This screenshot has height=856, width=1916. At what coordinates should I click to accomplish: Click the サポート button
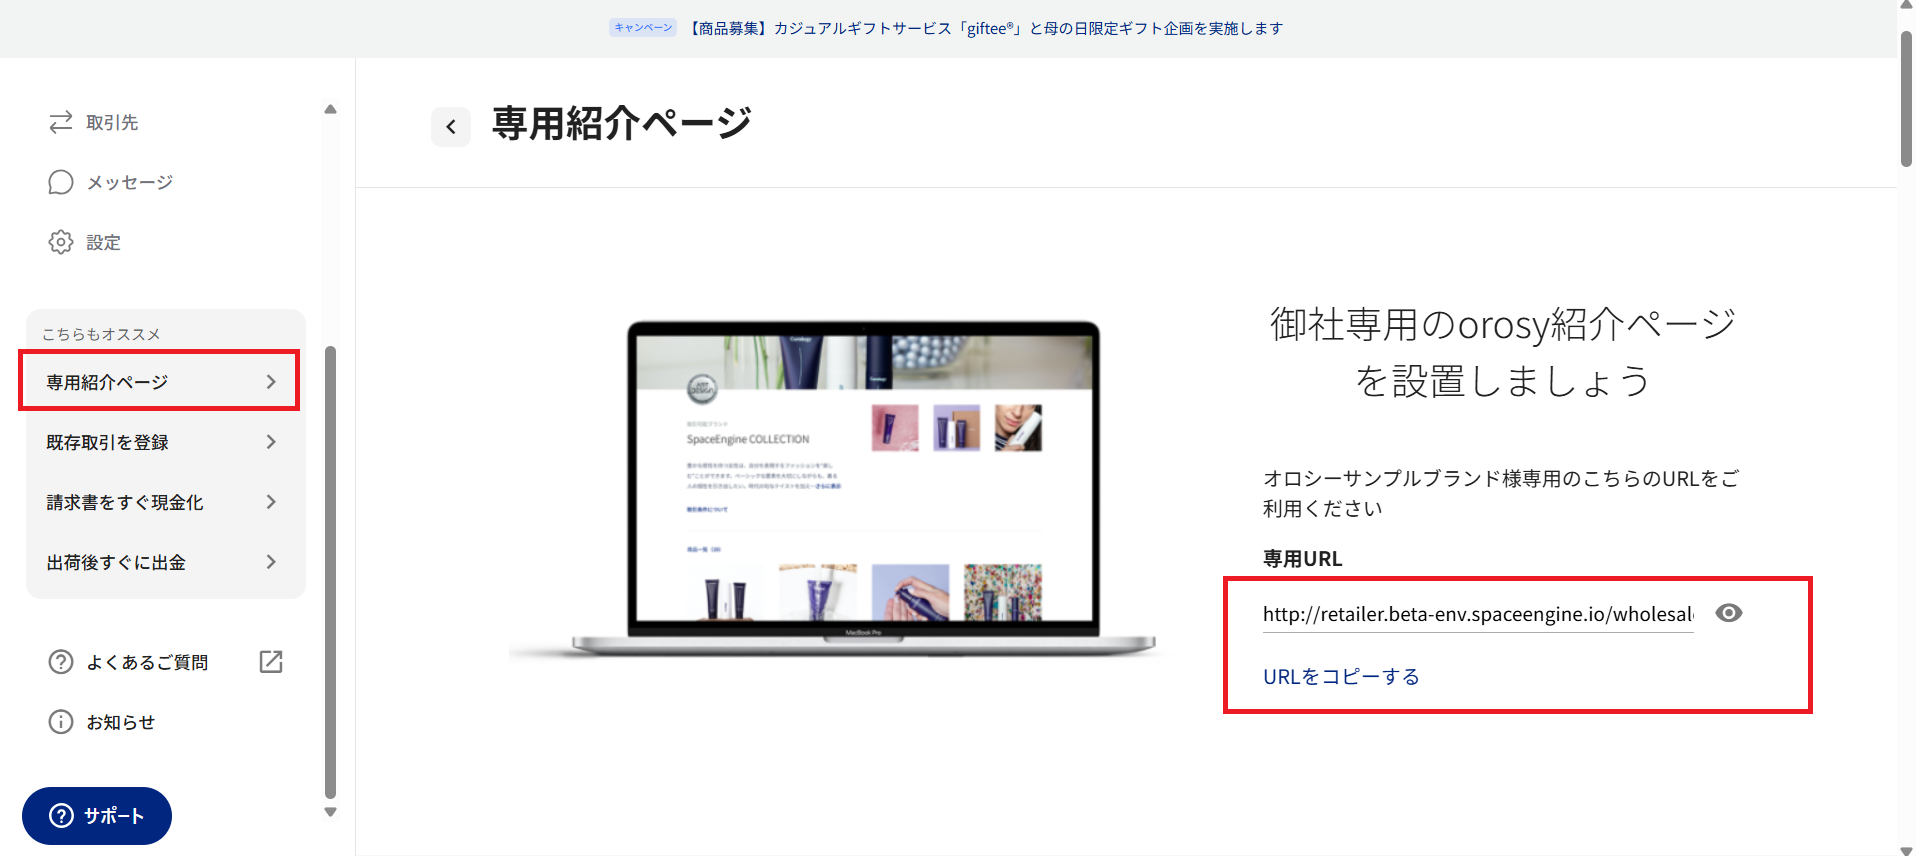(97, 816)
